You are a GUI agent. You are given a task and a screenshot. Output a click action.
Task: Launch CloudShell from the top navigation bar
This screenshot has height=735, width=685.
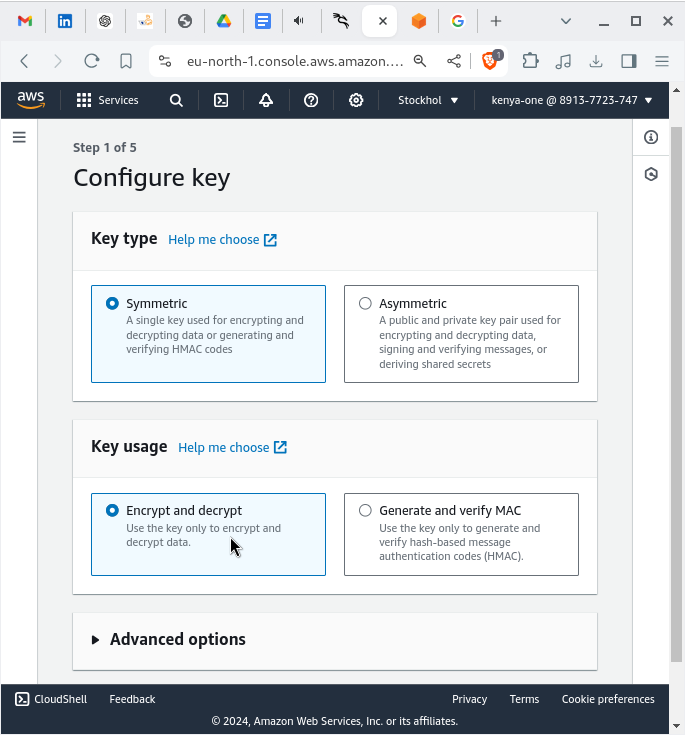coord(221,100)
